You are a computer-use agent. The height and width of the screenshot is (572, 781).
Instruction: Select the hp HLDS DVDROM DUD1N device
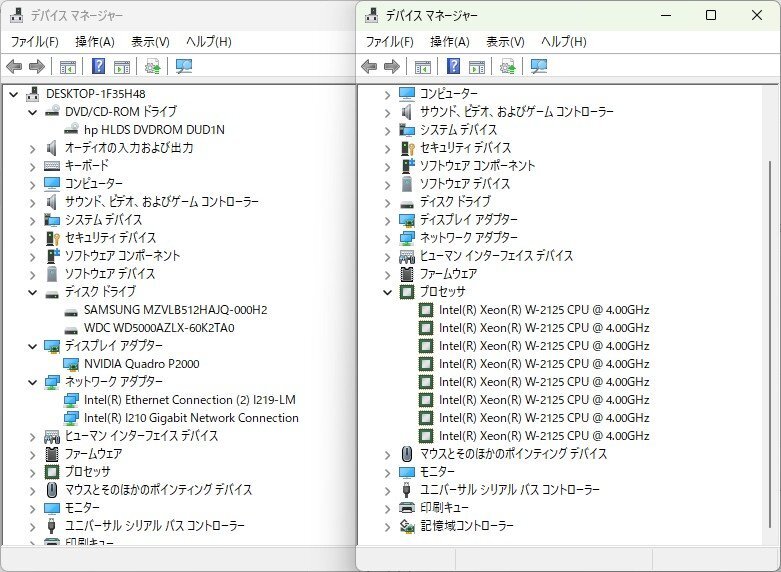(154, 130)
